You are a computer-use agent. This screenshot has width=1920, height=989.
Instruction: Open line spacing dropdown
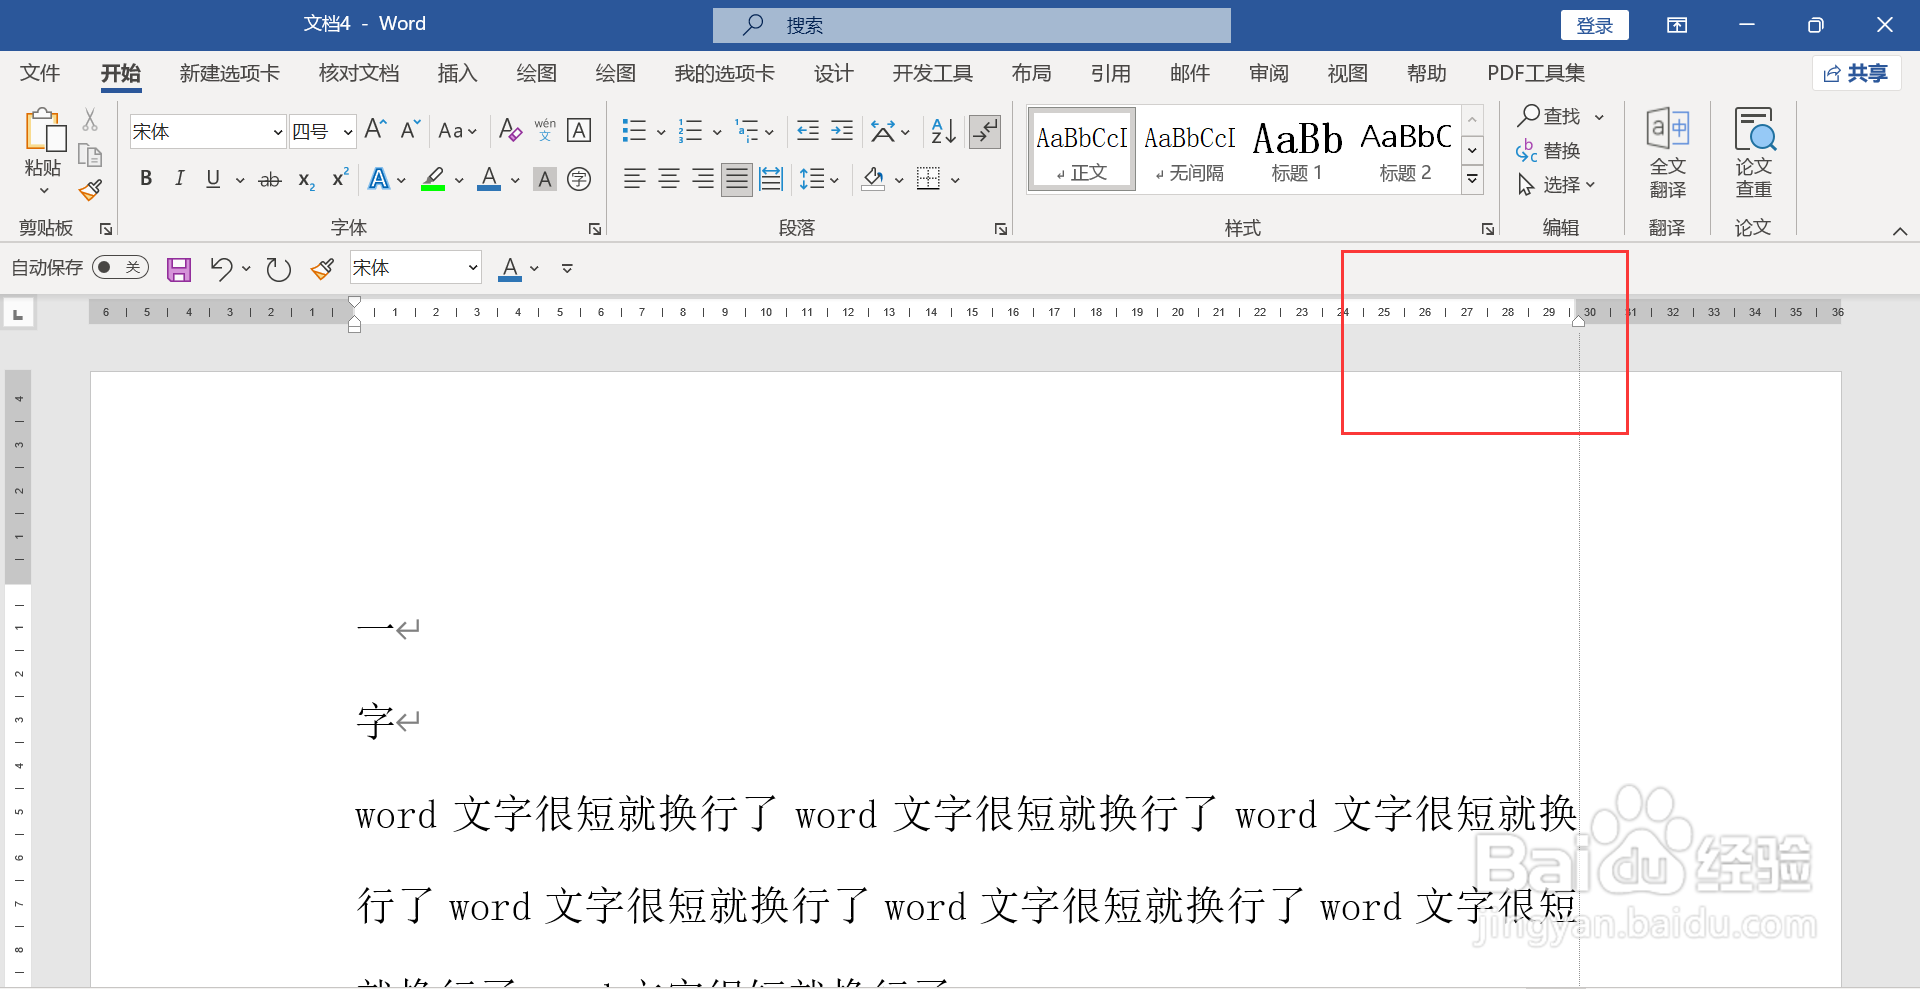(x=819, y=179)
